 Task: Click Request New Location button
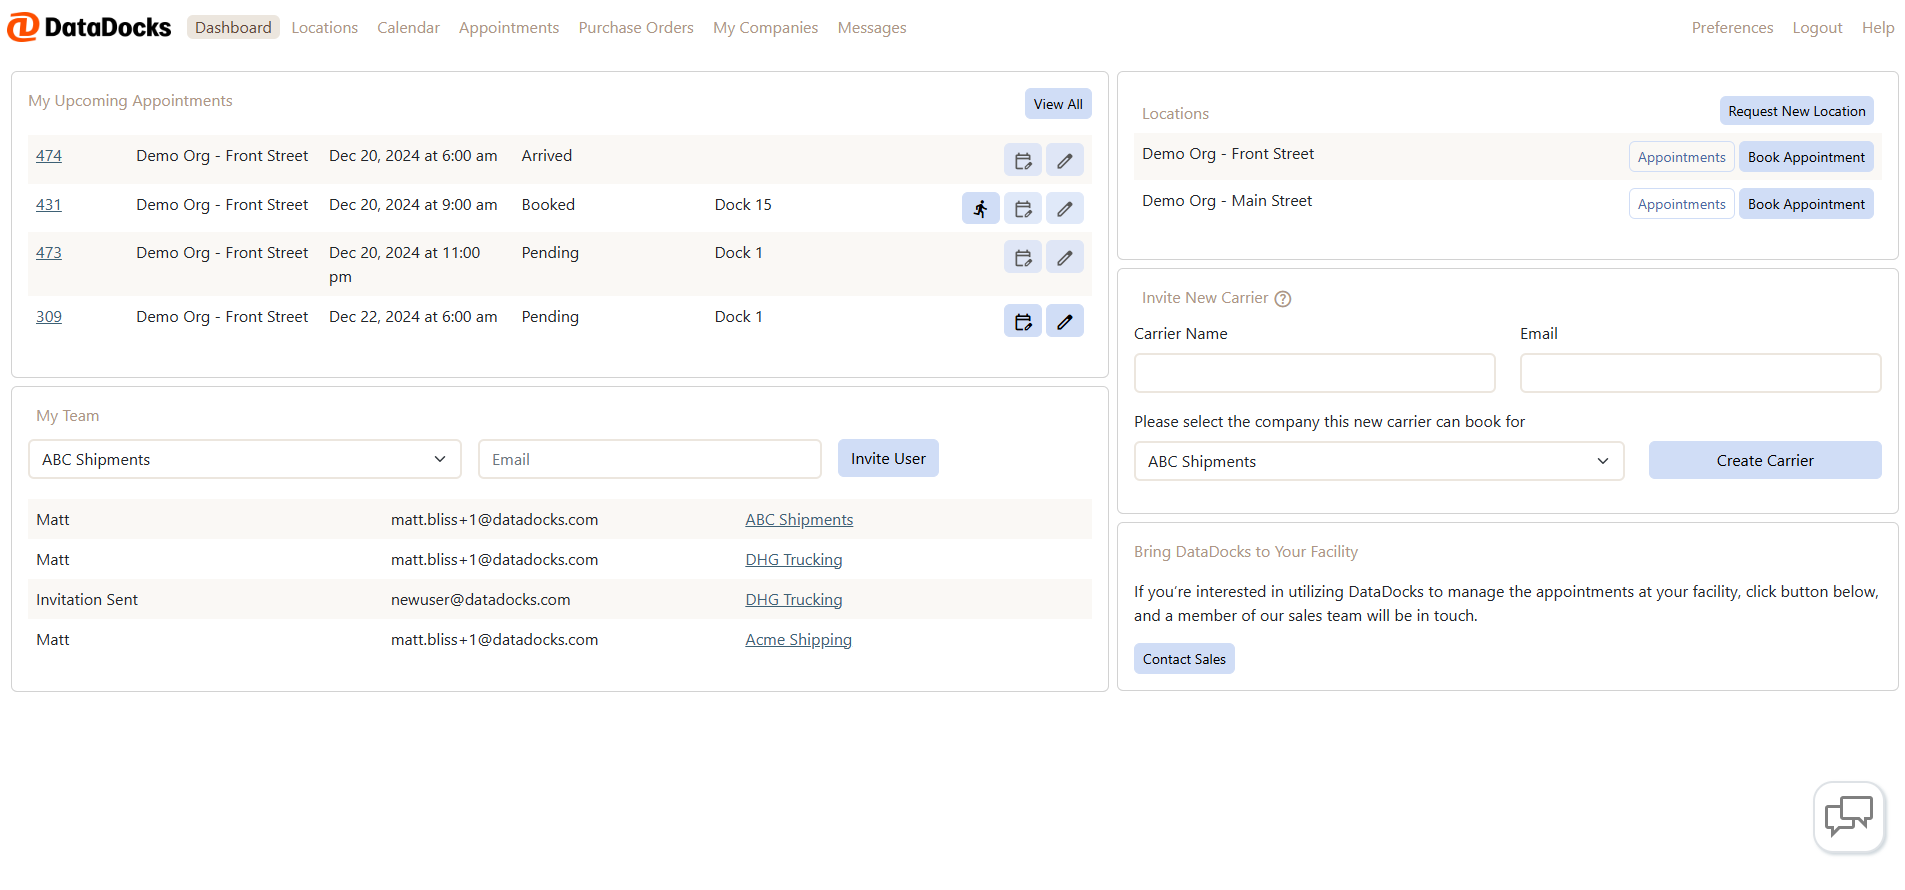[x=1797, y=111]
